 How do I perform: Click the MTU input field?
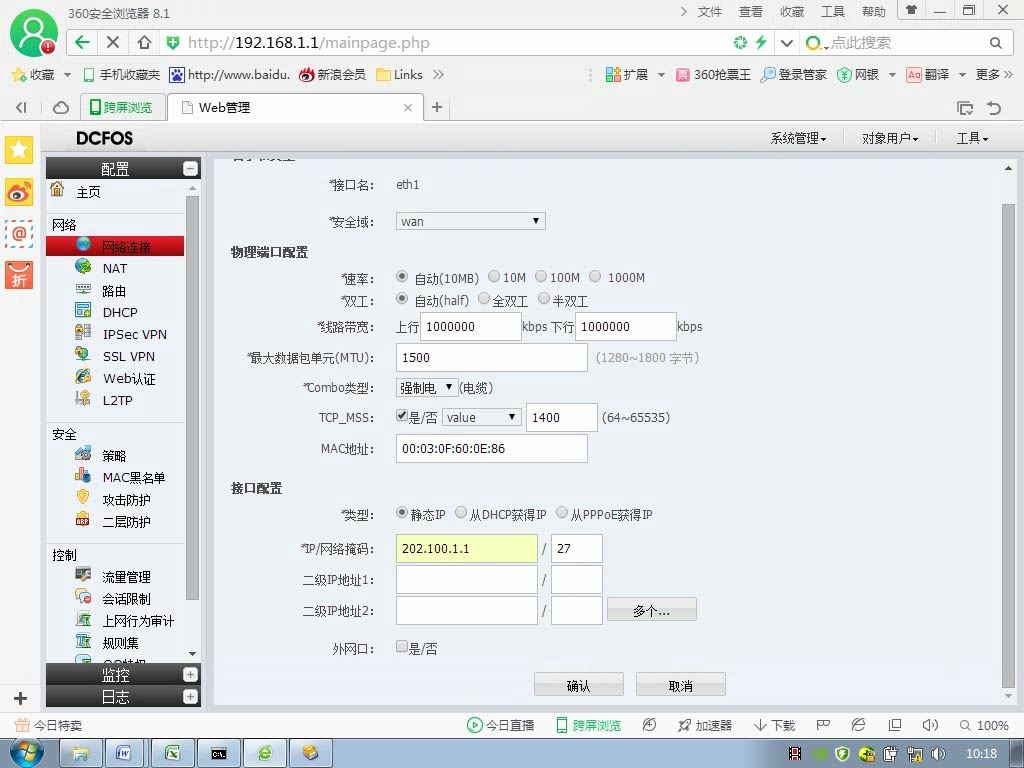click(x=491, y=357)
